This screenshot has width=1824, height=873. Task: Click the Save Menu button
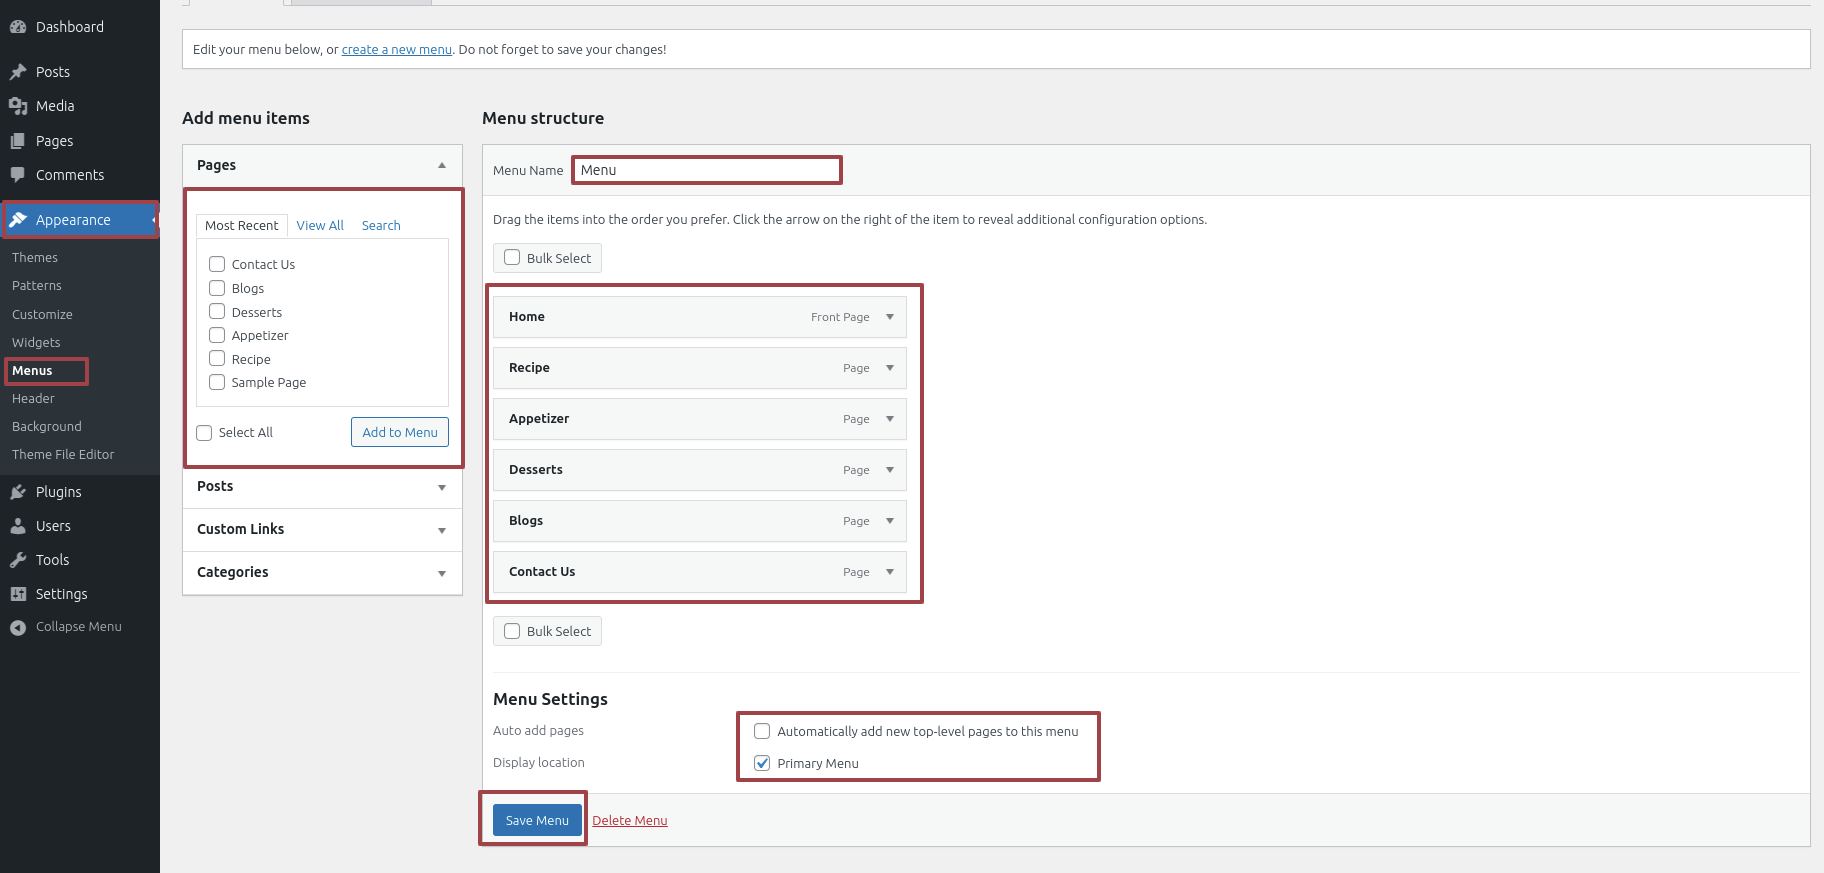pos(537,820)
